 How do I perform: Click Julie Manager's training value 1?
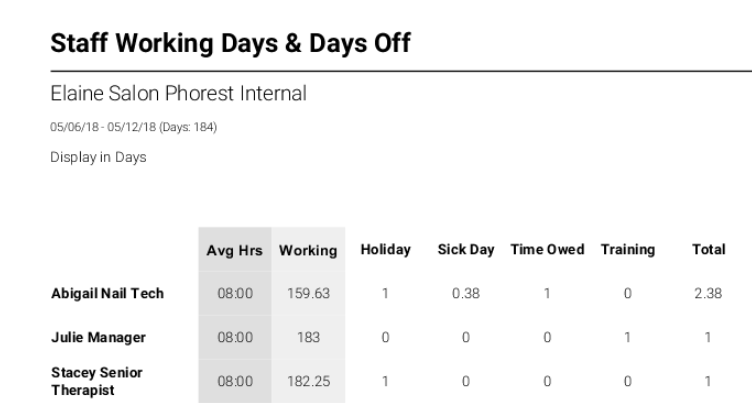(x=627, y=337)
